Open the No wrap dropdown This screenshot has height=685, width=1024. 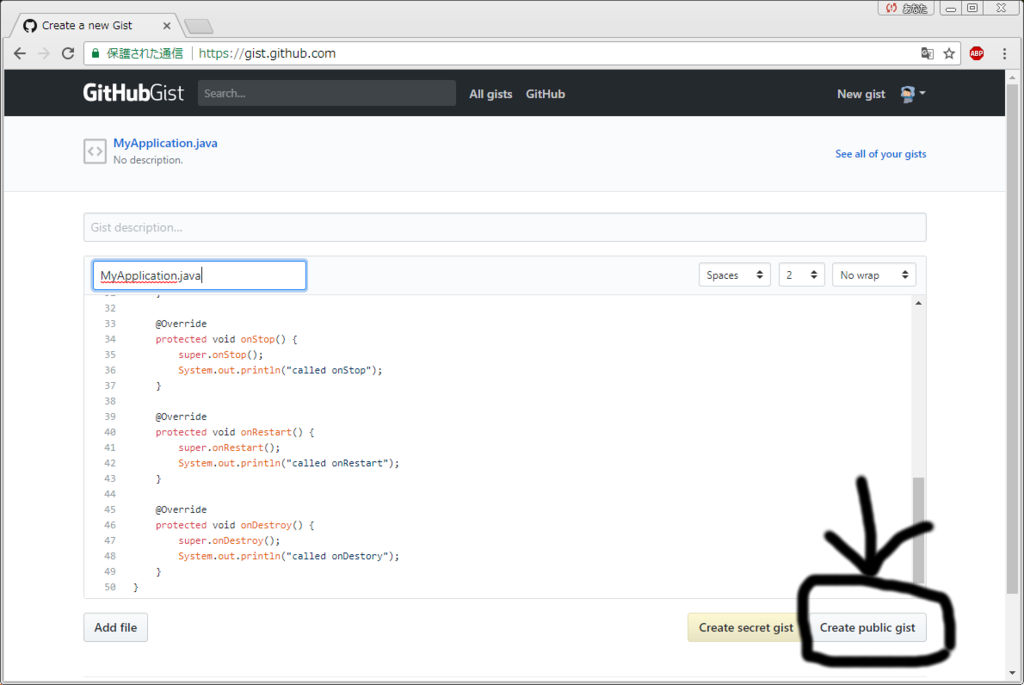tap(874, 275)
